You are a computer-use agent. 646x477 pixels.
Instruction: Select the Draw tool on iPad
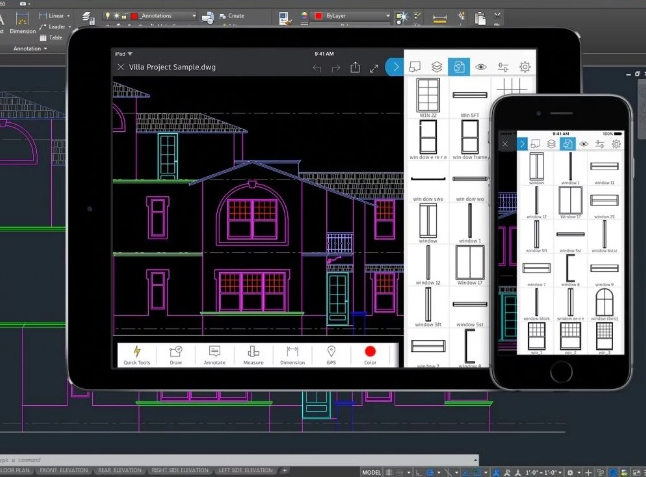pyautogui.click(x=176, y=353)
